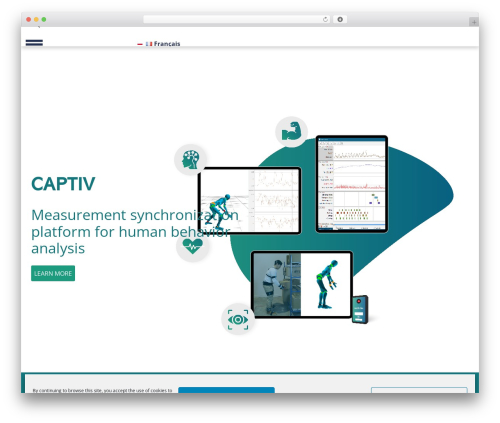
Task: Click the LEARN MORE button
Action: coord(53,273)
